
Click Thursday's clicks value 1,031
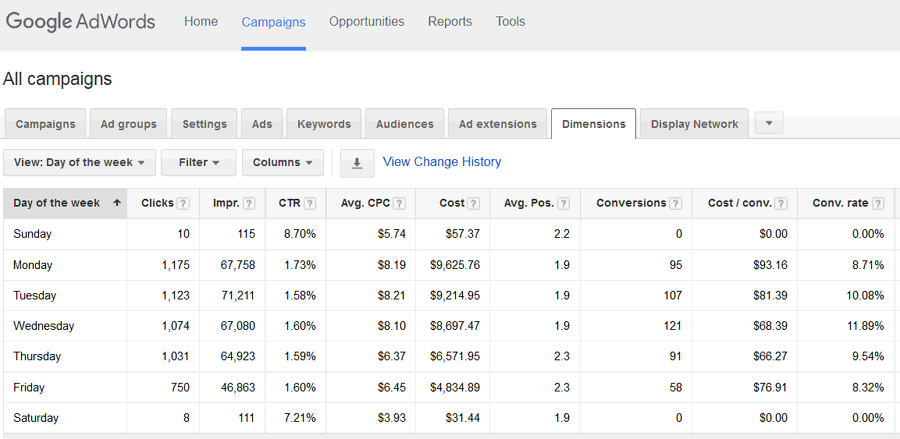point(176,356)
